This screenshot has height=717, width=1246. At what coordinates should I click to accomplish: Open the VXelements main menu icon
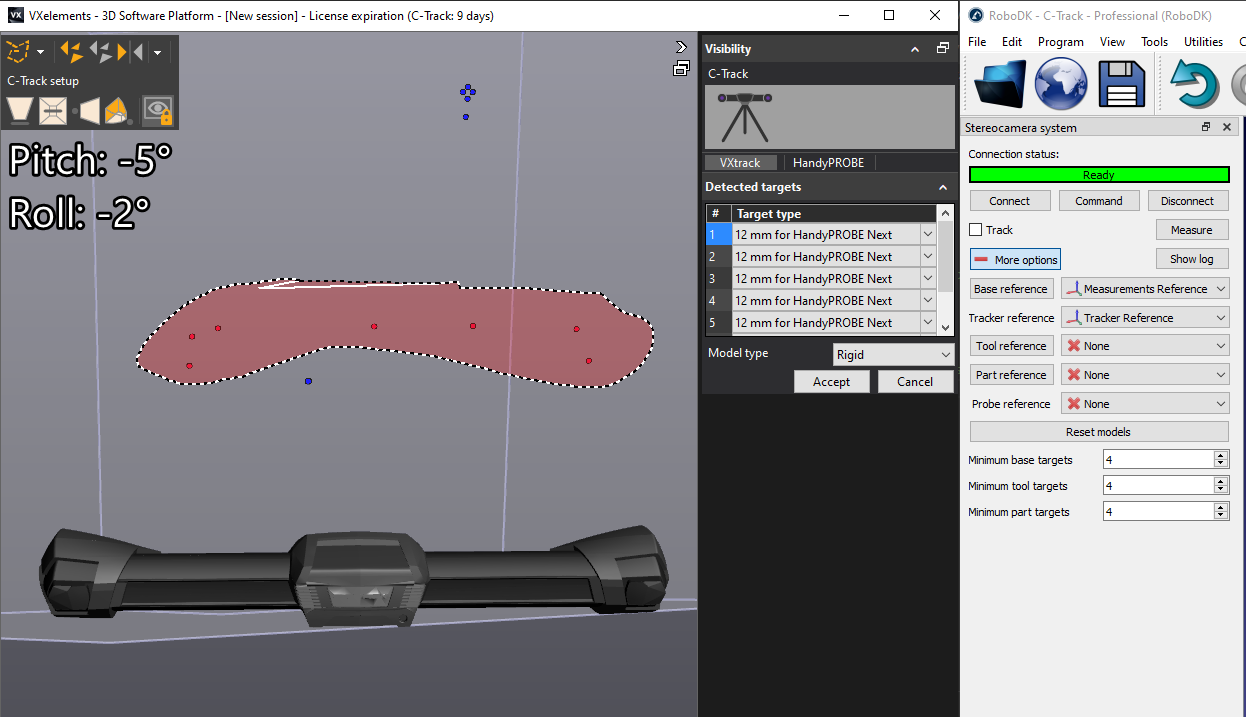(x=18, y=51)
